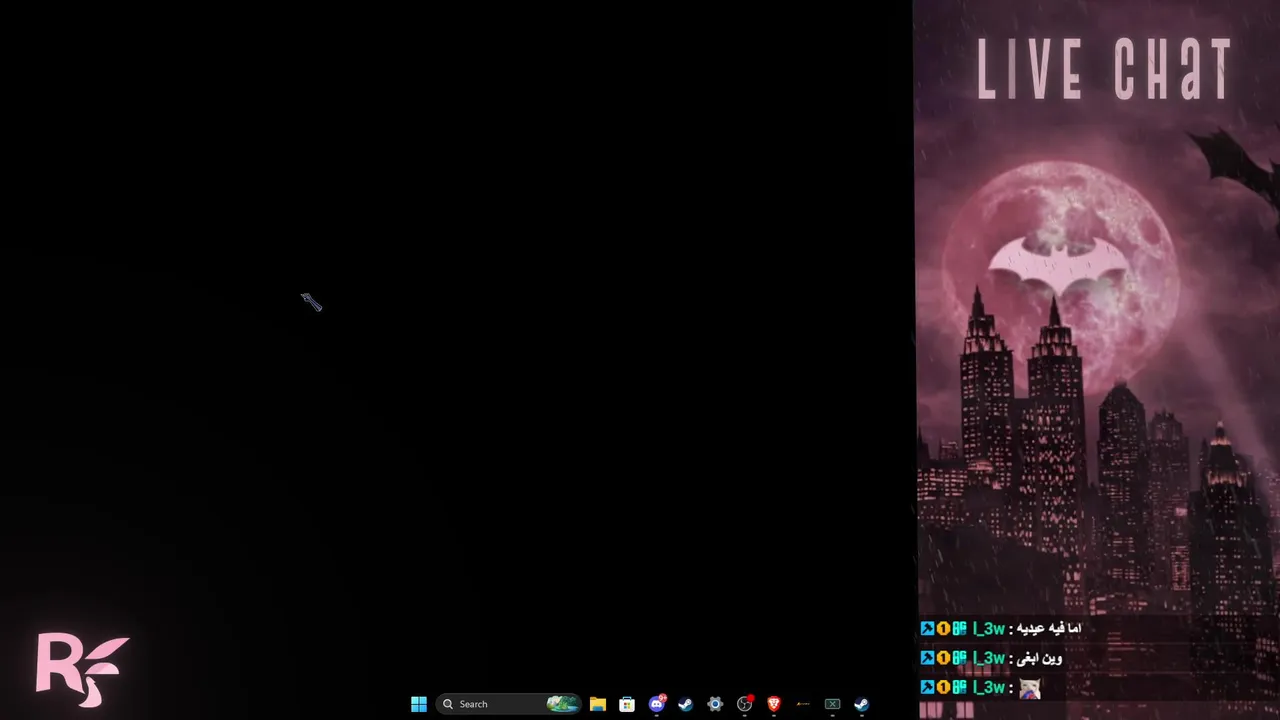Open the first Steam icon beside Discord
The width and height of the screenshot is (1280, 720).
(x=686, y=704)
